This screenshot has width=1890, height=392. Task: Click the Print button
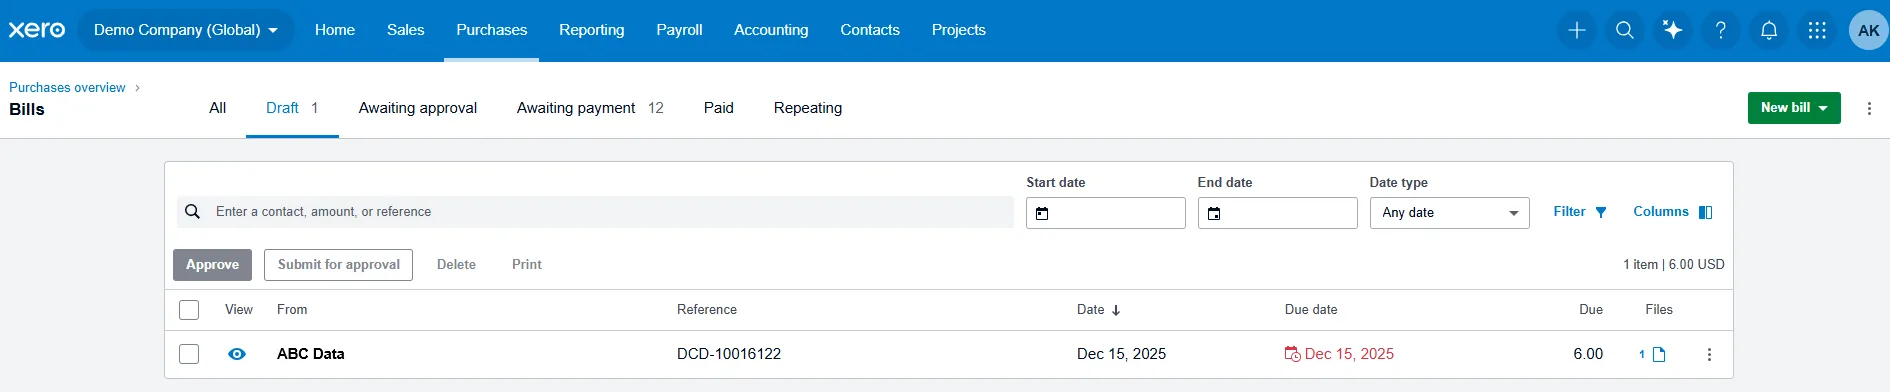click(527, 265)
